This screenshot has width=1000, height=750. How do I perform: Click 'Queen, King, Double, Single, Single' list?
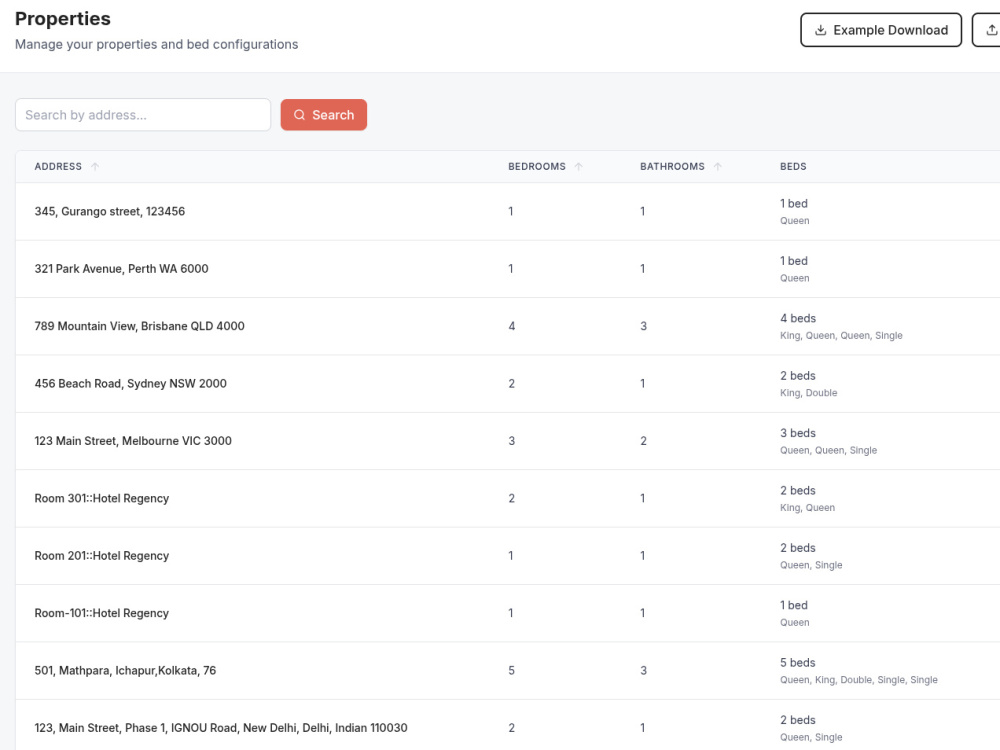(x=858, y=680)
